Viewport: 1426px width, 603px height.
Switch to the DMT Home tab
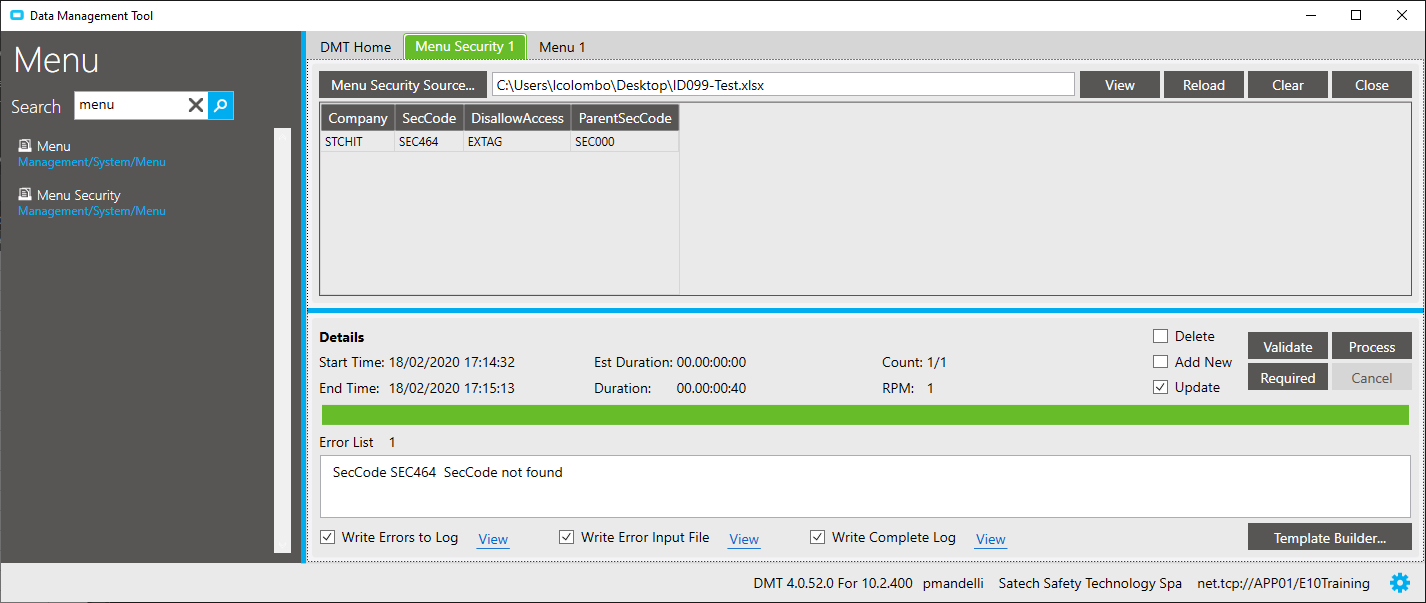[x=355, y=47]
